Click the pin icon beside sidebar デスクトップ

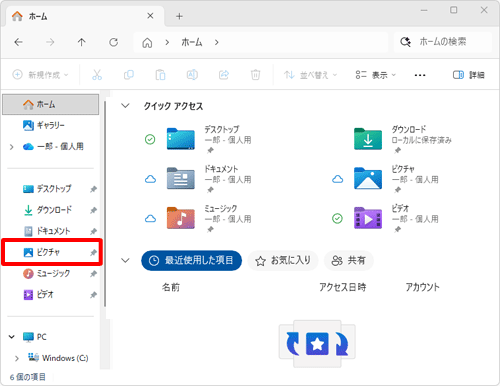(93, 189)
